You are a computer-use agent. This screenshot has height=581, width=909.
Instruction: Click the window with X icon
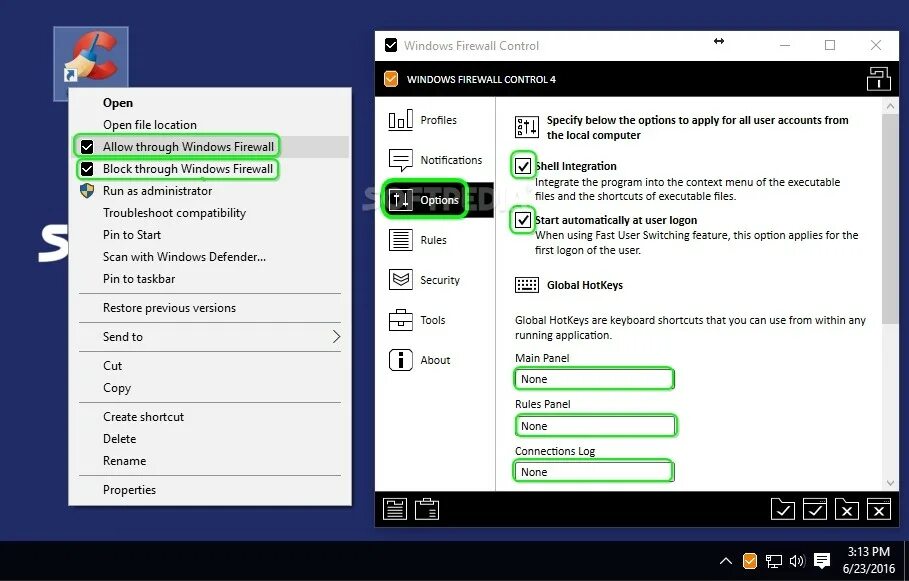[x=879, y=509]
